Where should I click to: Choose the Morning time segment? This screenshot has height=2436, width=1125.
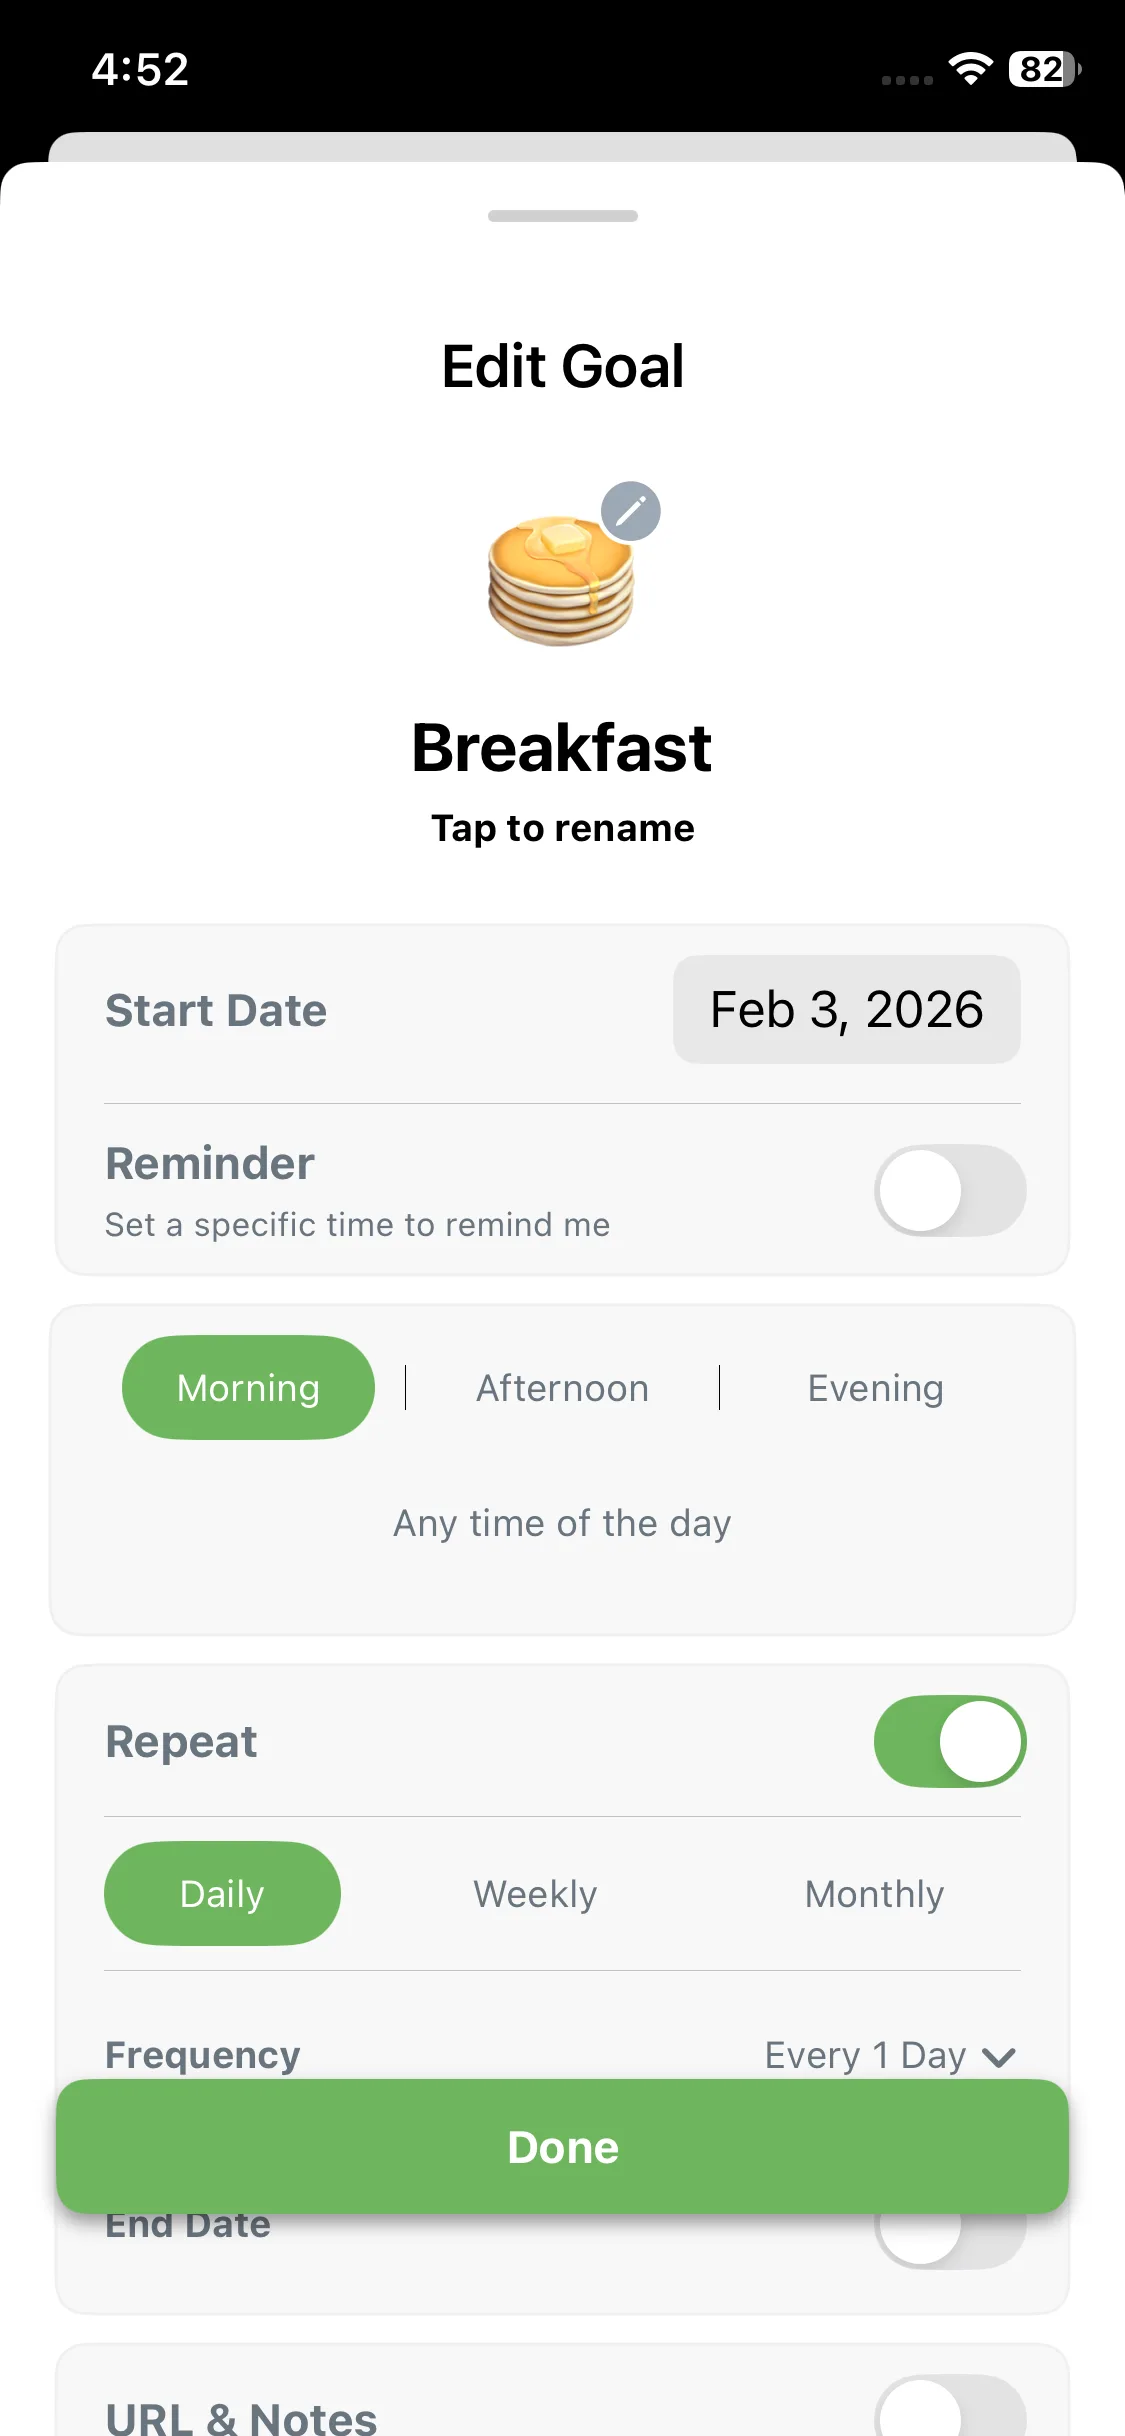[248, 1388]
